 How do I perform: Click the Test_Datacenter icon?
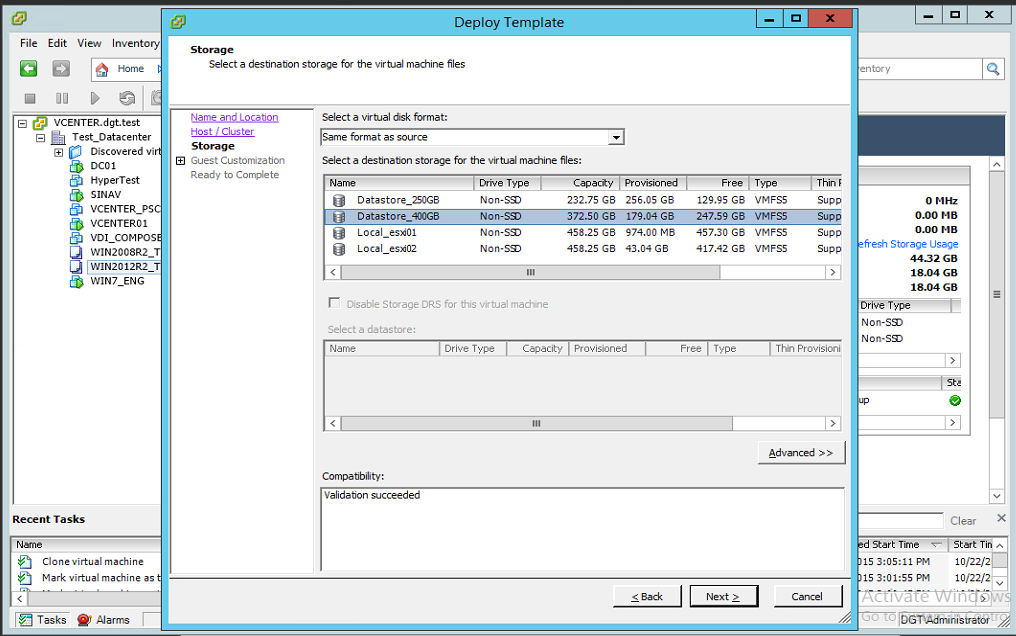[x=58, y=137]
